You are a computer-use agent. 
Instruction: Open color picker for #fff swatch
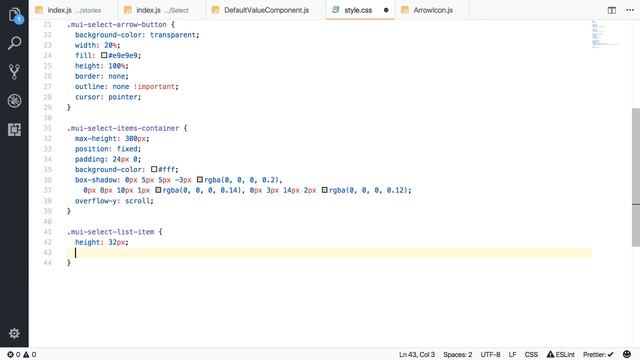[154, 169]
